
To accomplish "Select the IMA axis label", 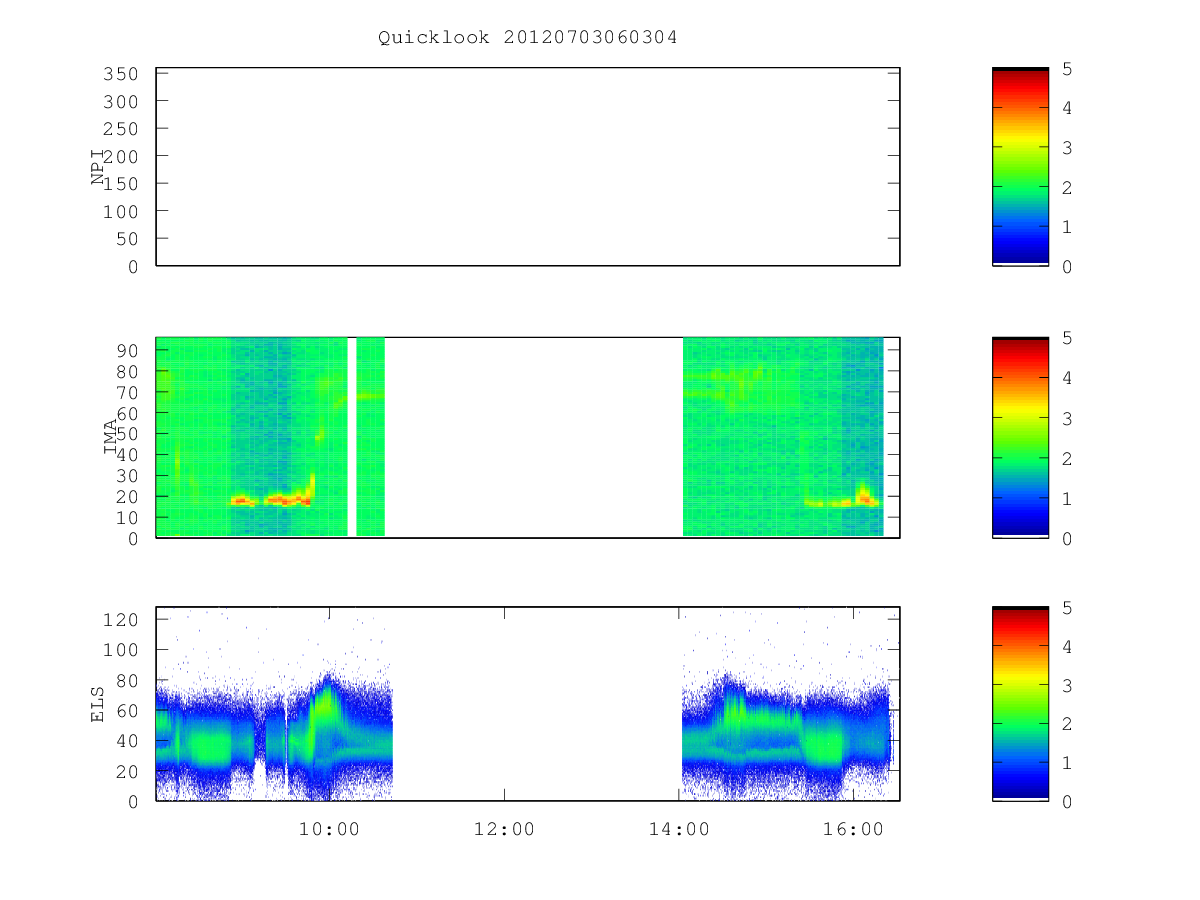I will click(110, 437).
